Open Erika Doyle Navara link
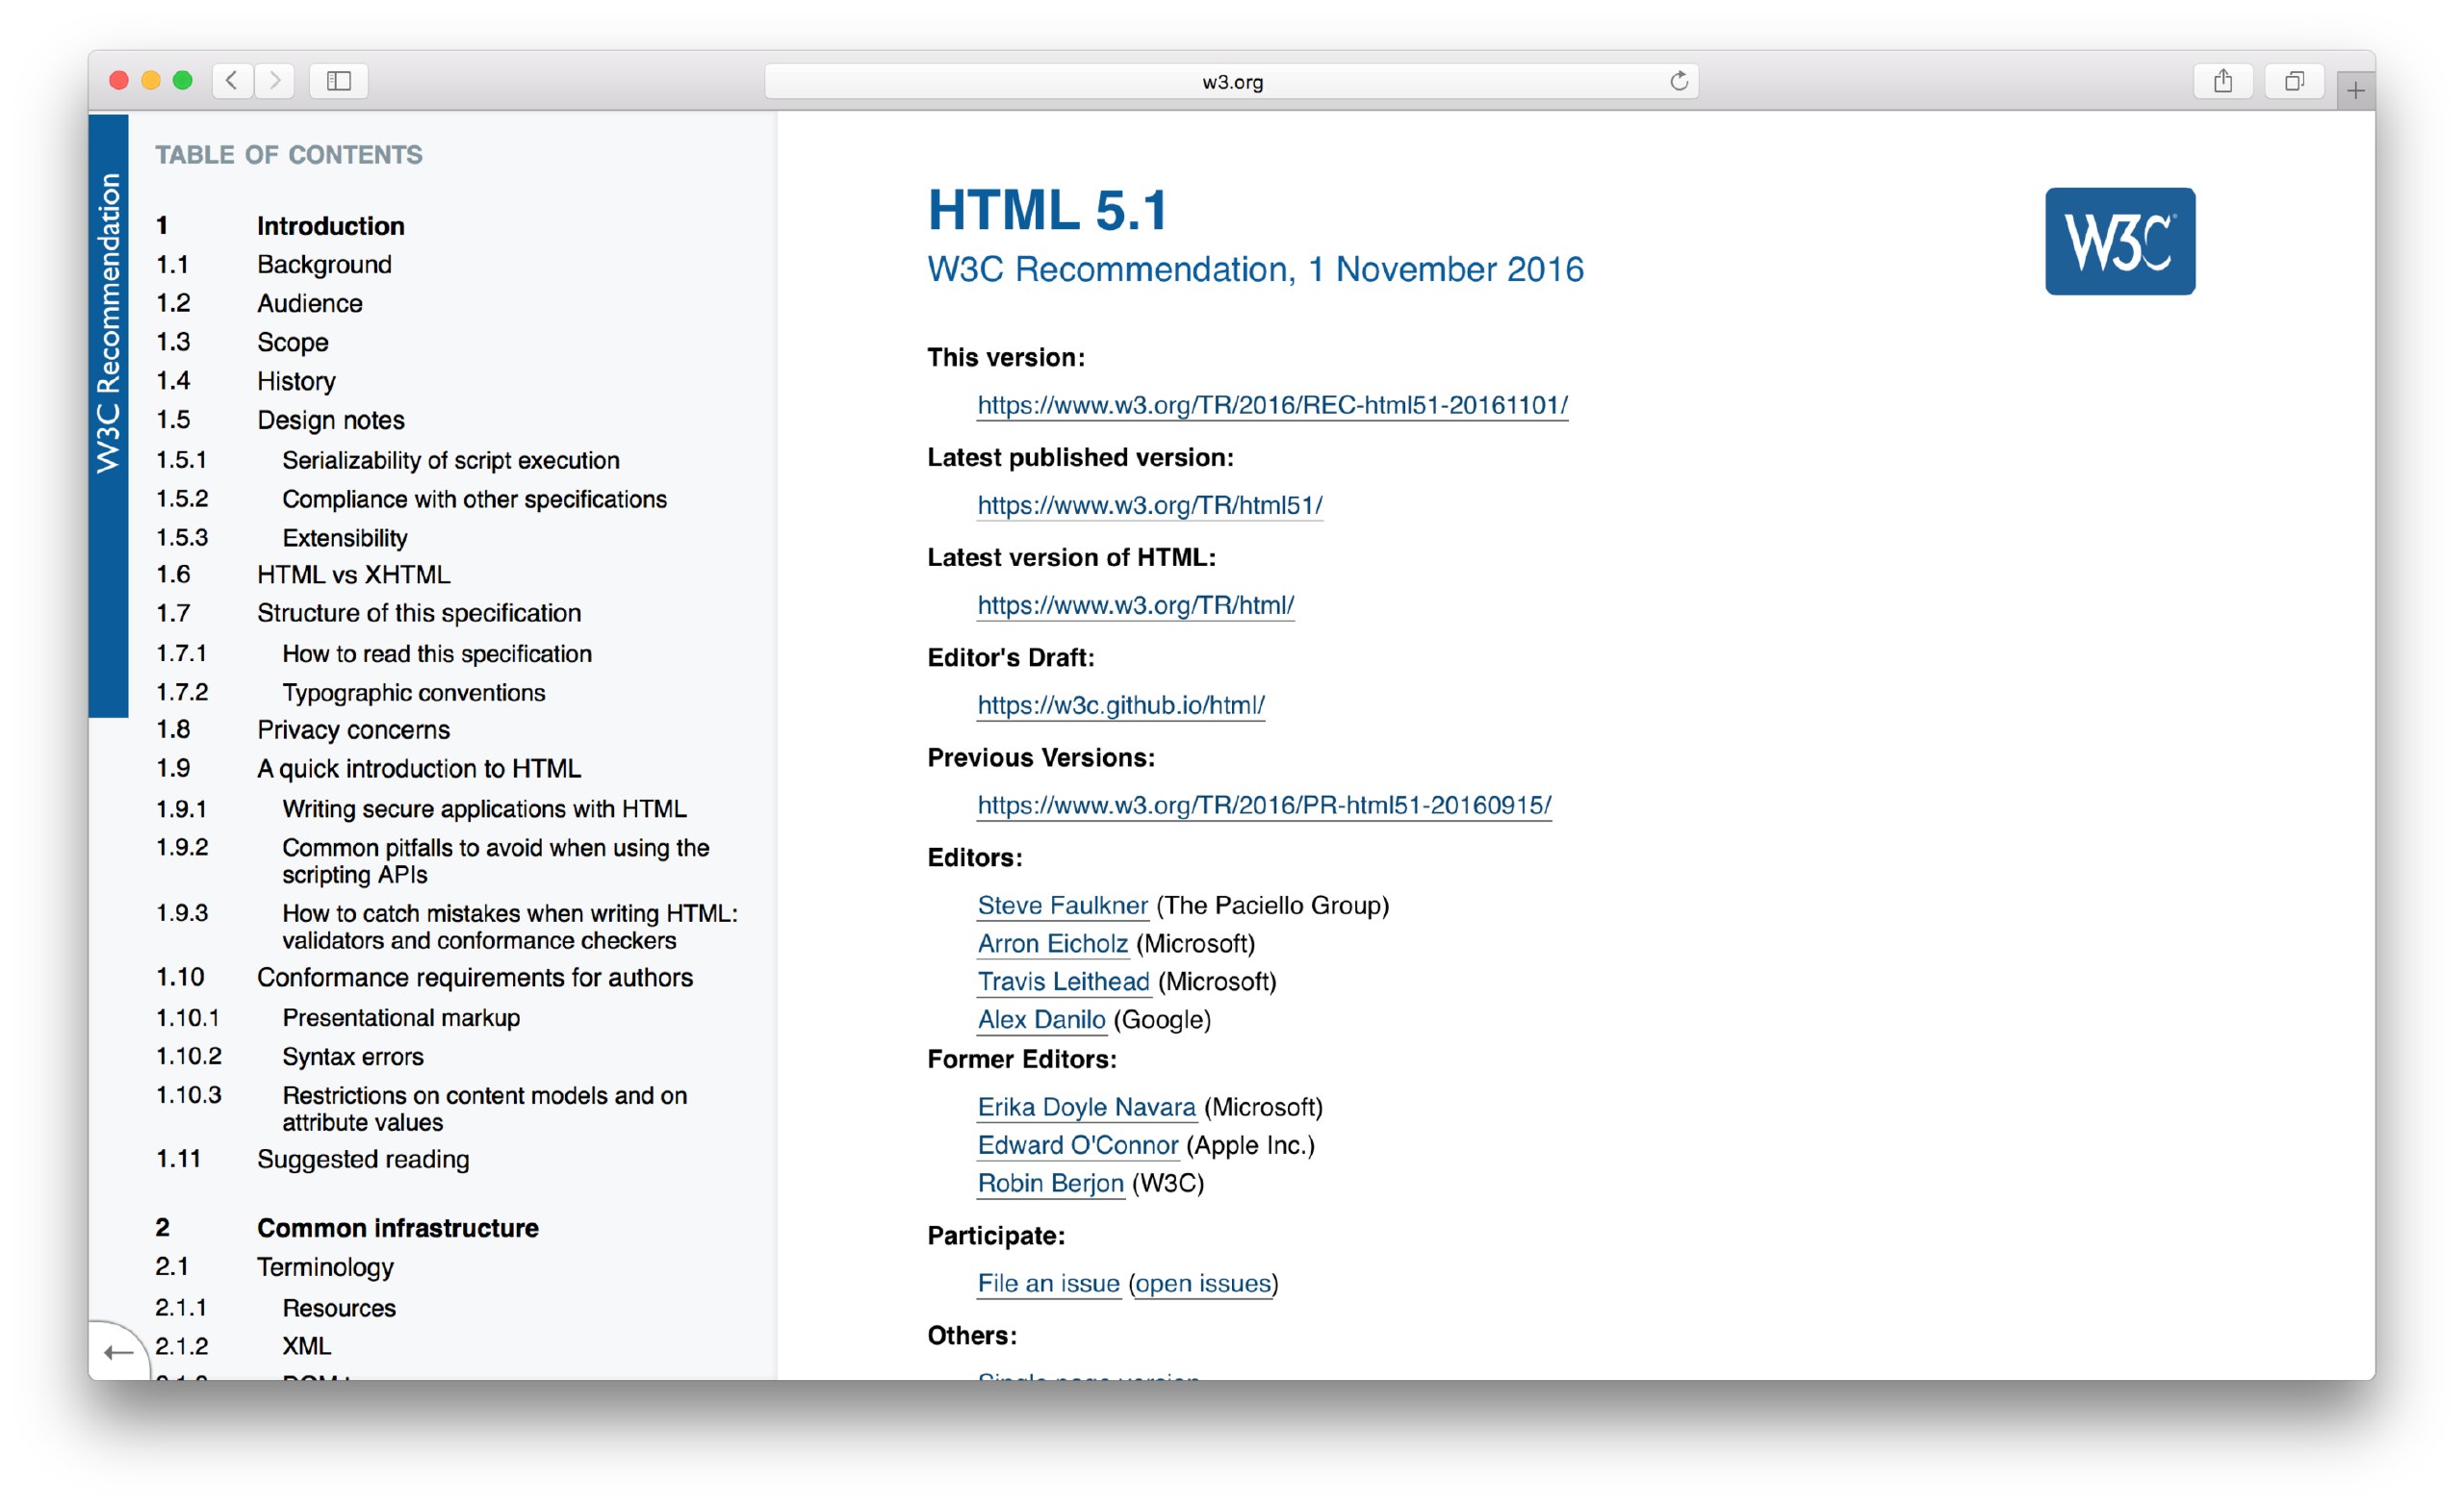Screen dimensions: 2464x1507 (x=1086, y=1107)
